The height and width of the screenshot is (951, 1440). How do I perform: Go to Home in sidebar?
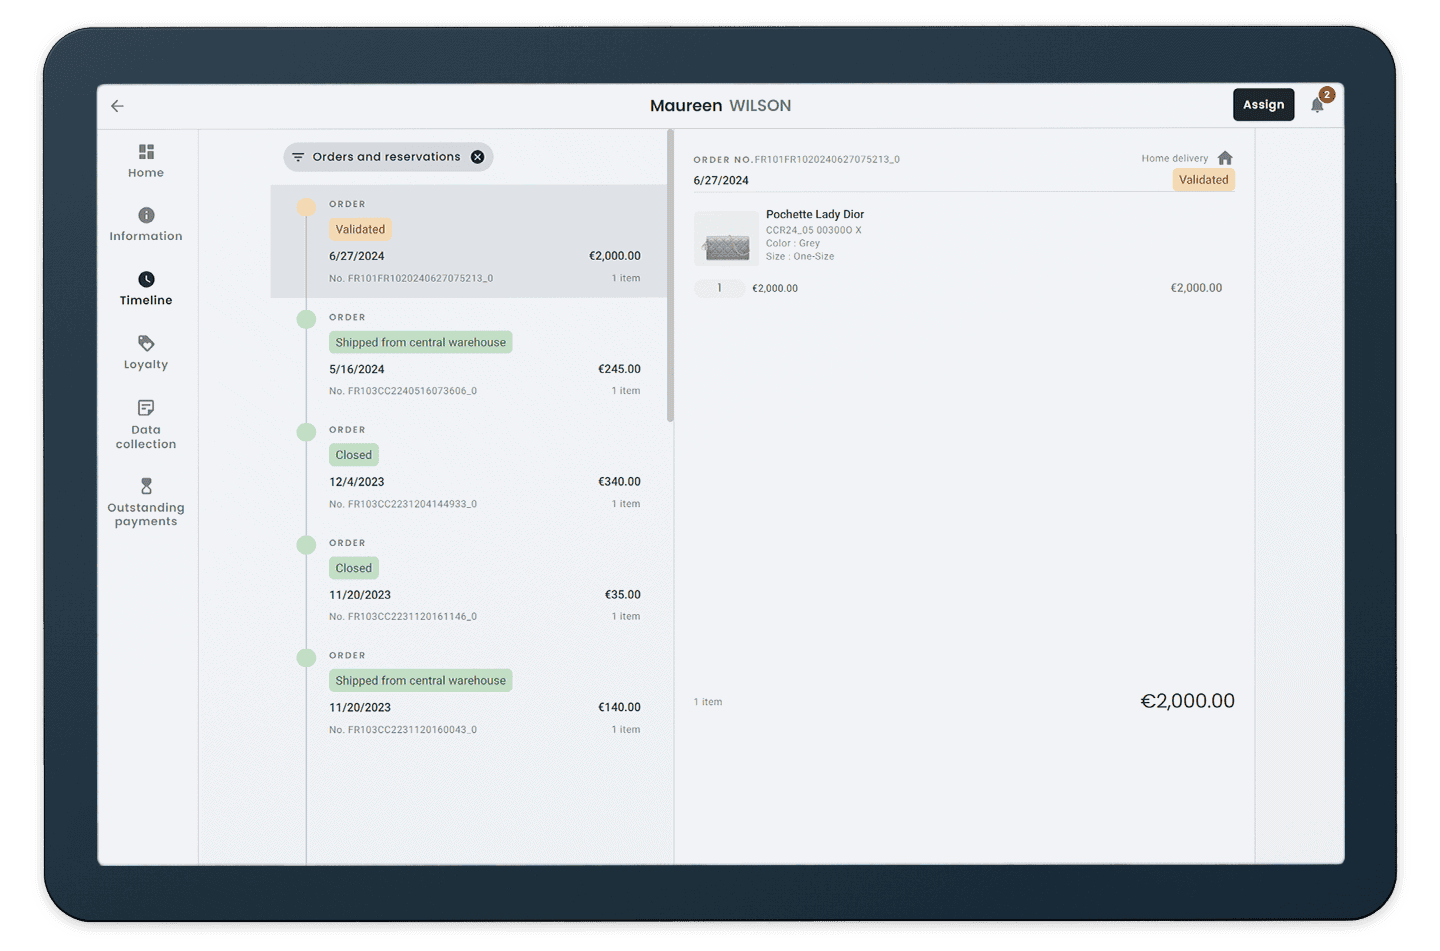146,160
